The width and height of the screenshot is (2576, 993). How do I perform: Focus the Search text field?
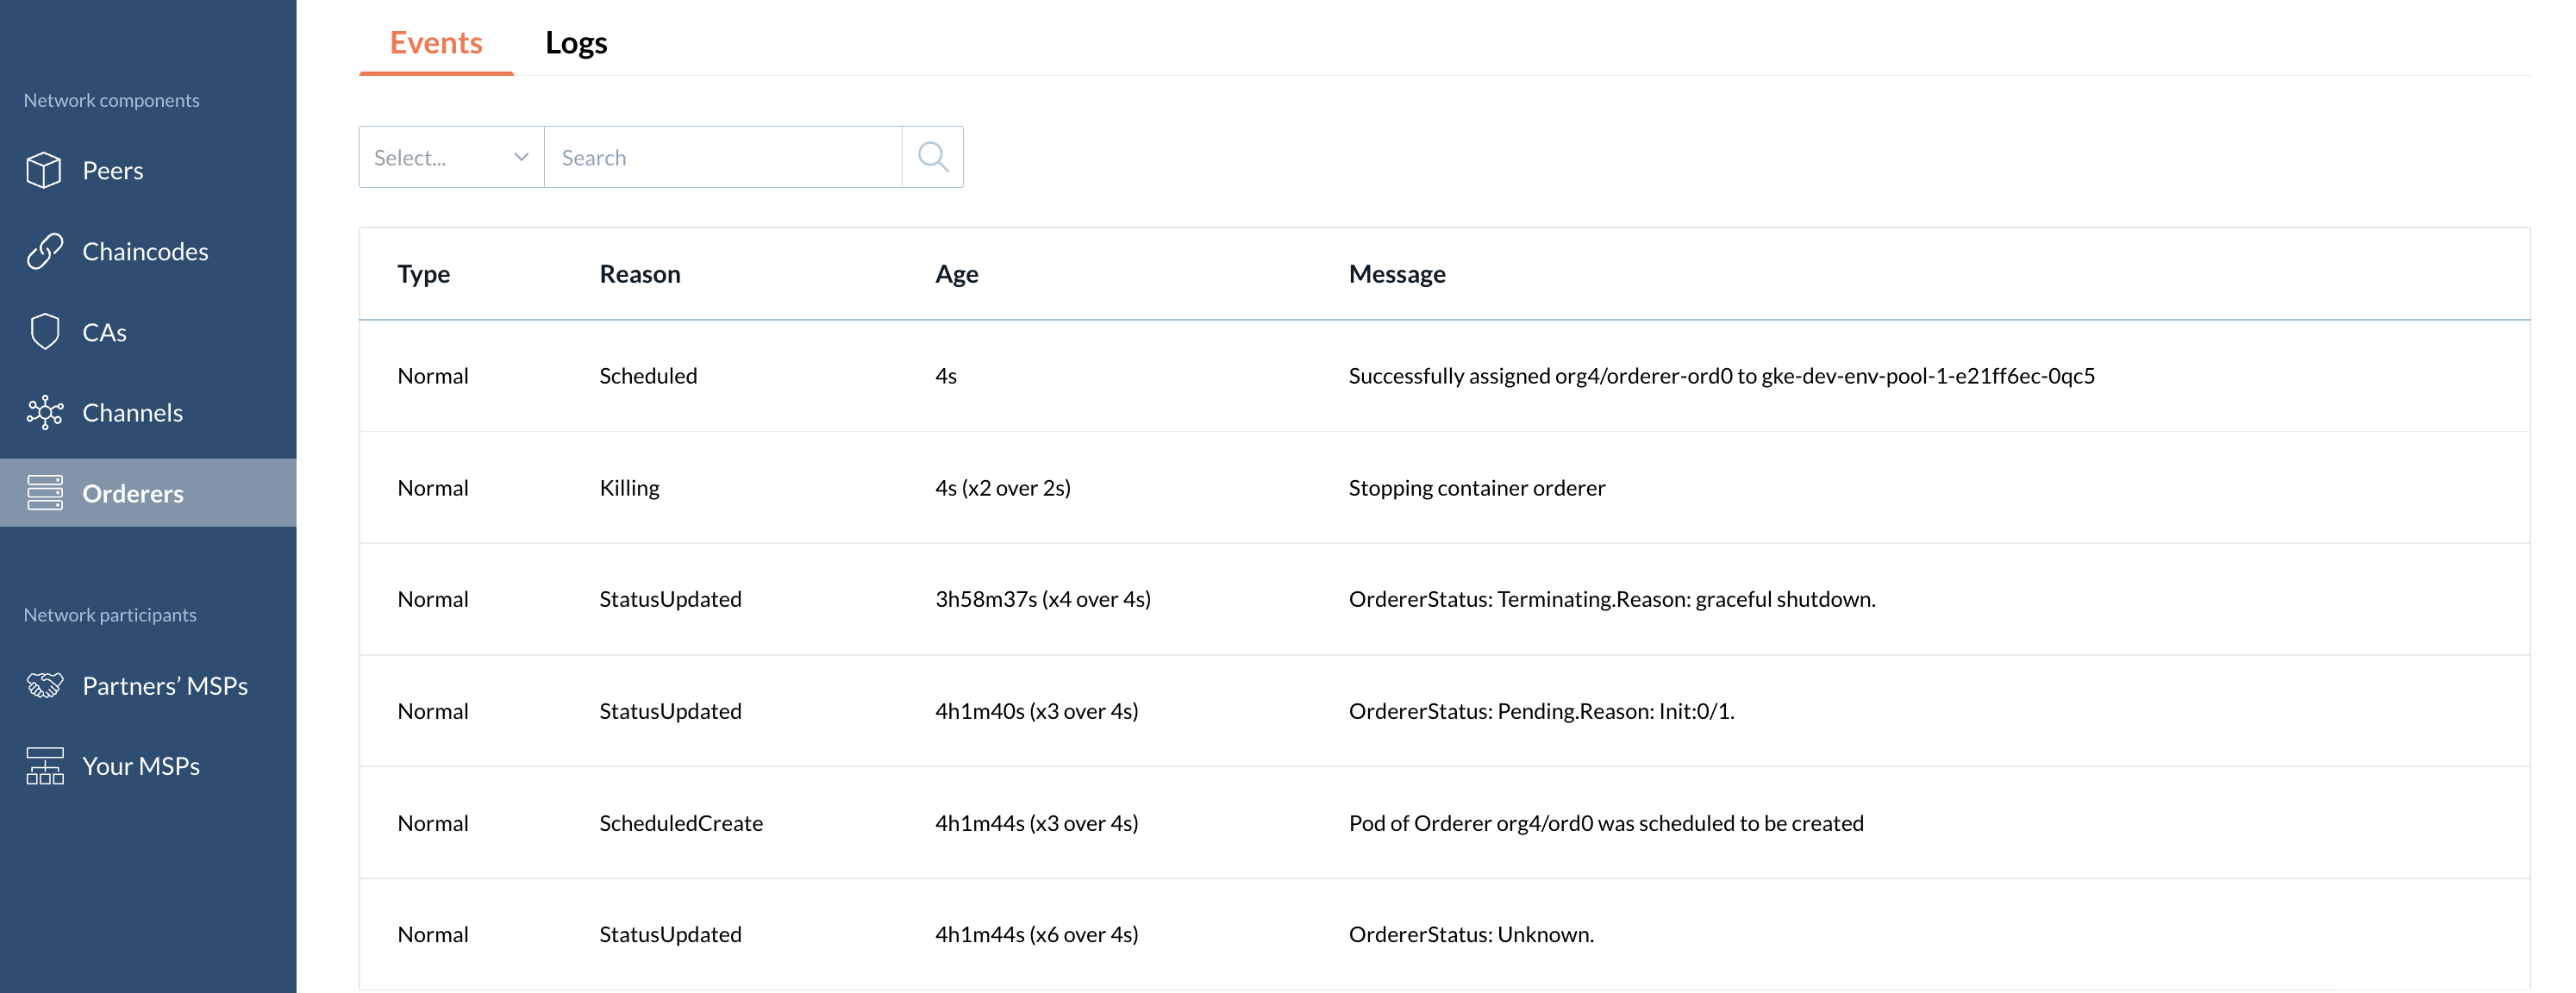(722, 157)
